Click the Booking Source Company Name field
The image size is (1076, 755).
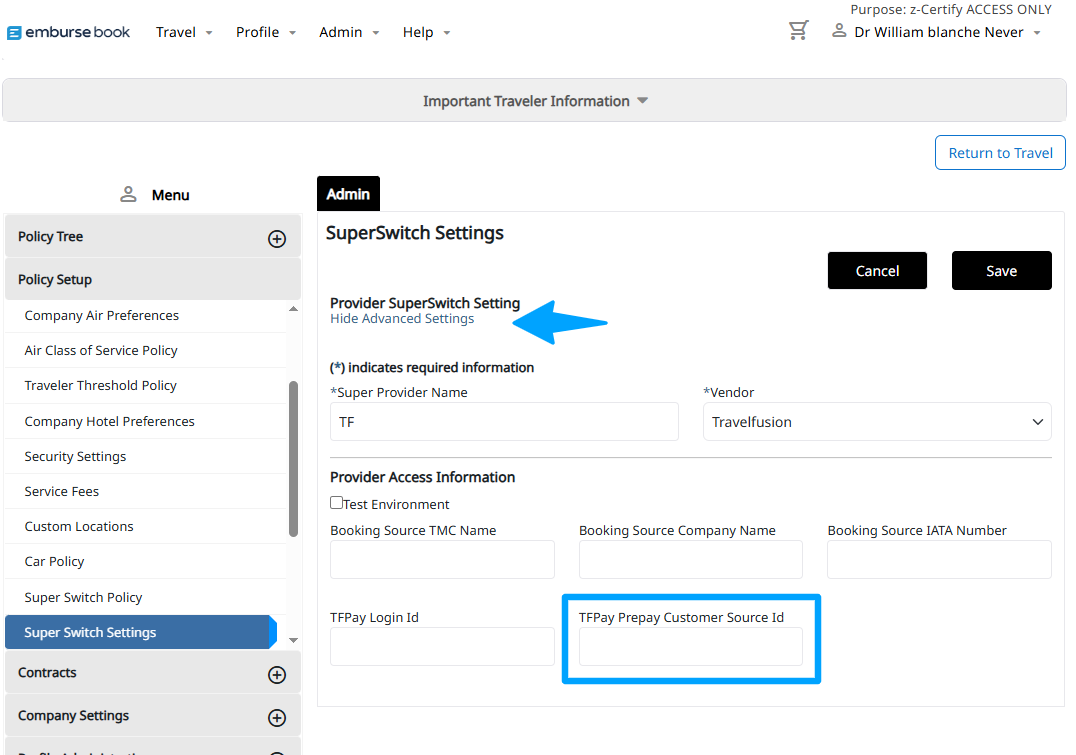point(690,559)
